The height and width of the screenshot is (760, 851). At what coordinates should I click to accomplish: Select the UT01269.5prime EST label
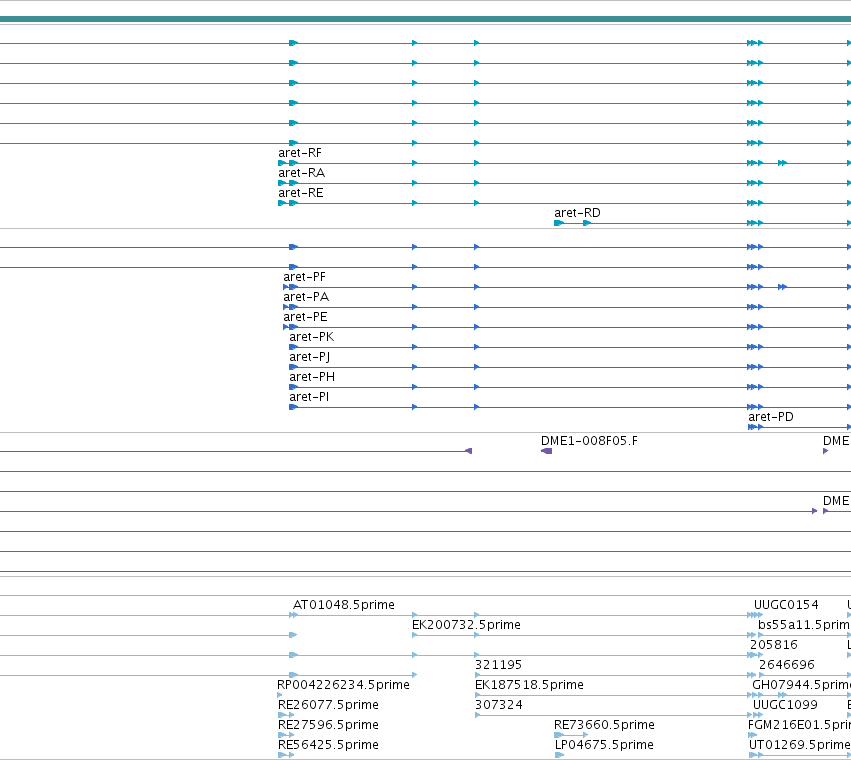[x=799, y=745]
